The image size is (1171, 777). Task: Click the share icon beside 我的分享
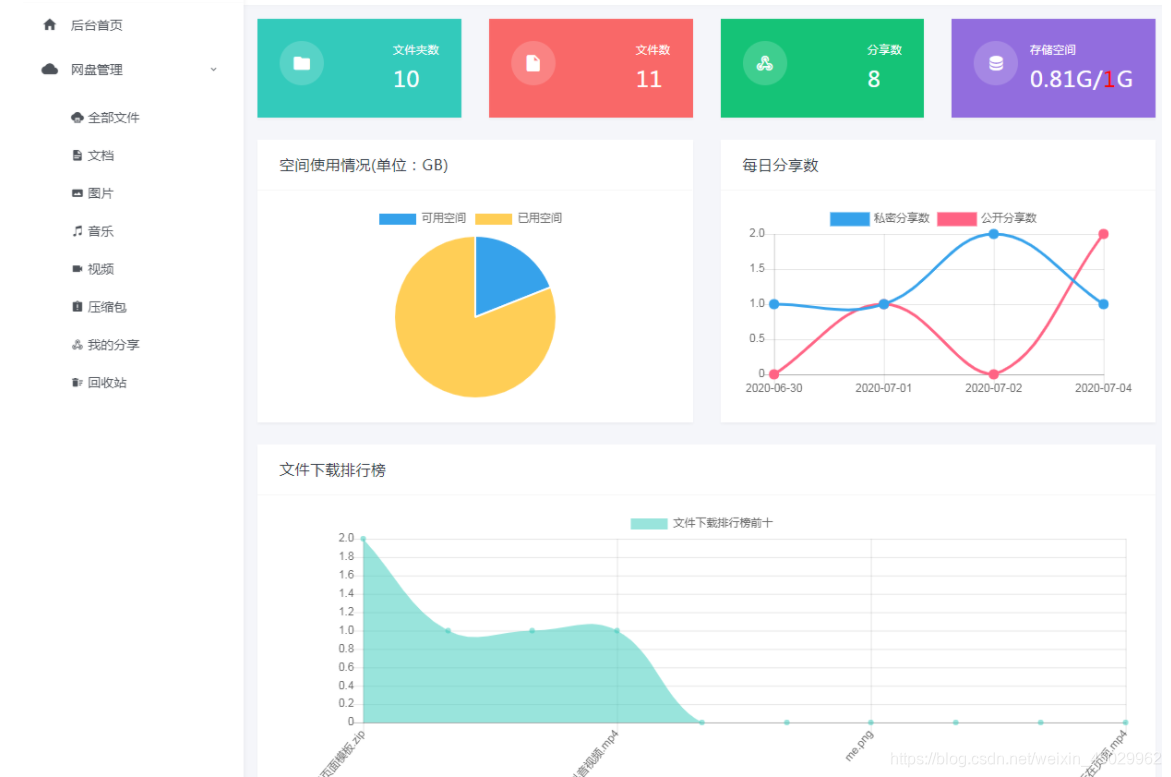pos(77,345)
